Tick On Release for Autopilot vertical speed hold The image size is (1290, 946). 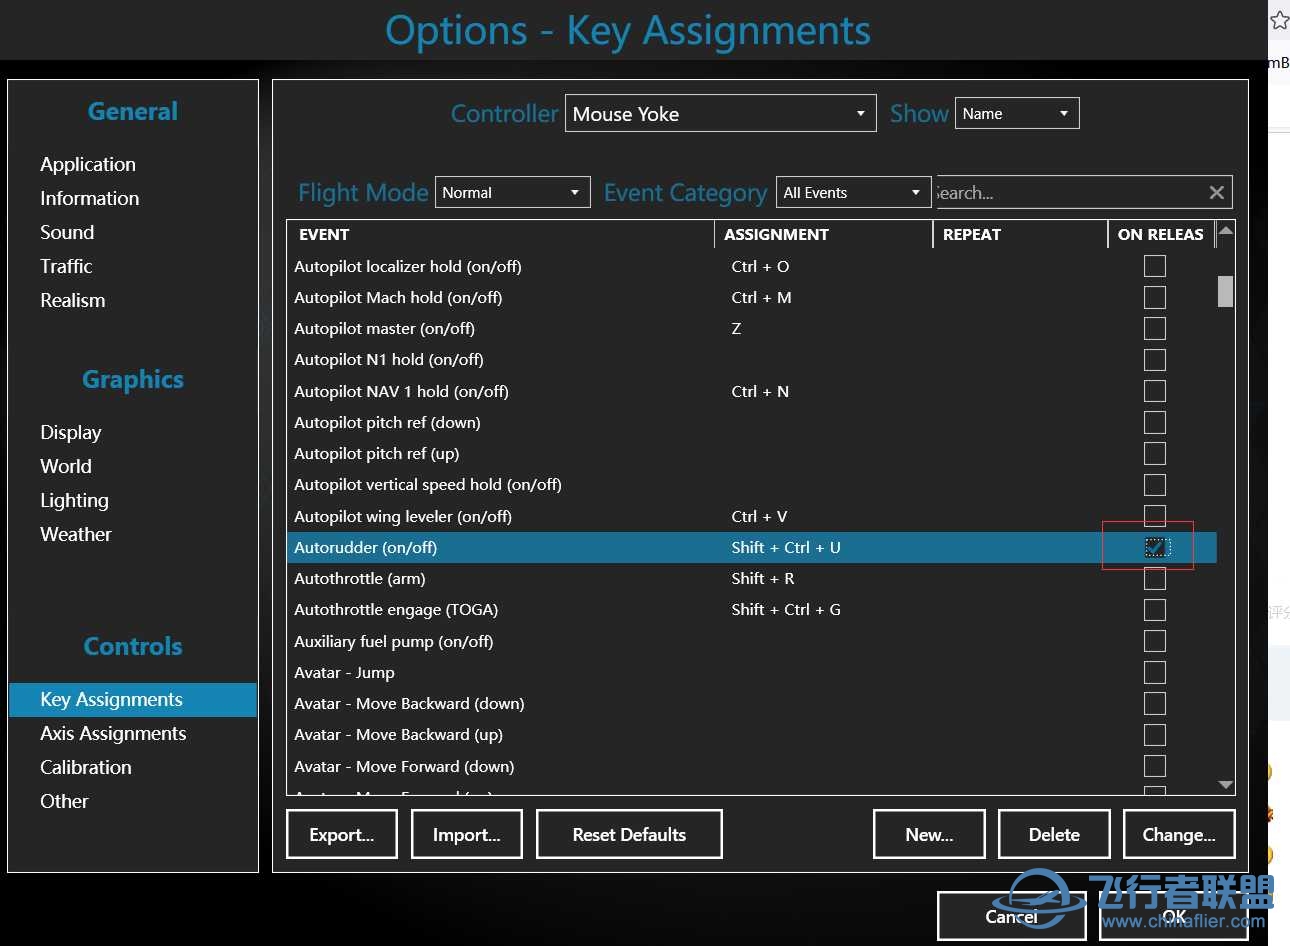pyautogui.click(x=1155, y=485)
